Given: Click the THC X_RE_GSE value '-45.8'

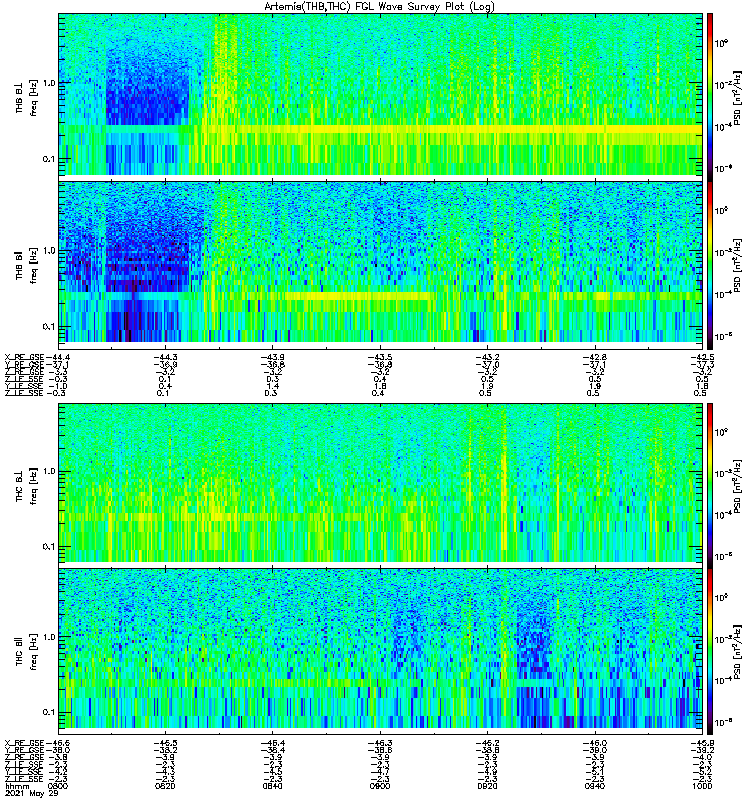Looking at the screenshot, I should (702, 743).
